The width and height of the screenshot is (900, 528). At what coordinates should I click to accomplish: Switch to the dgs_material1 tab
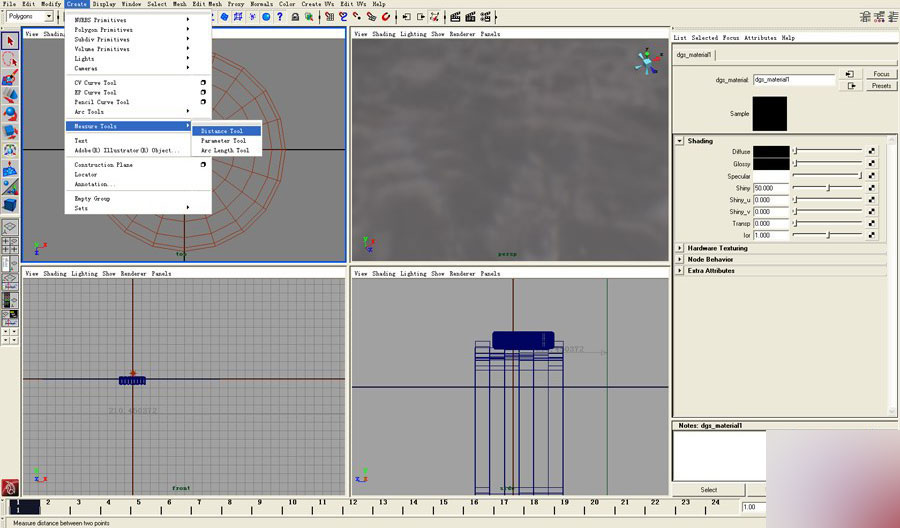694,55
